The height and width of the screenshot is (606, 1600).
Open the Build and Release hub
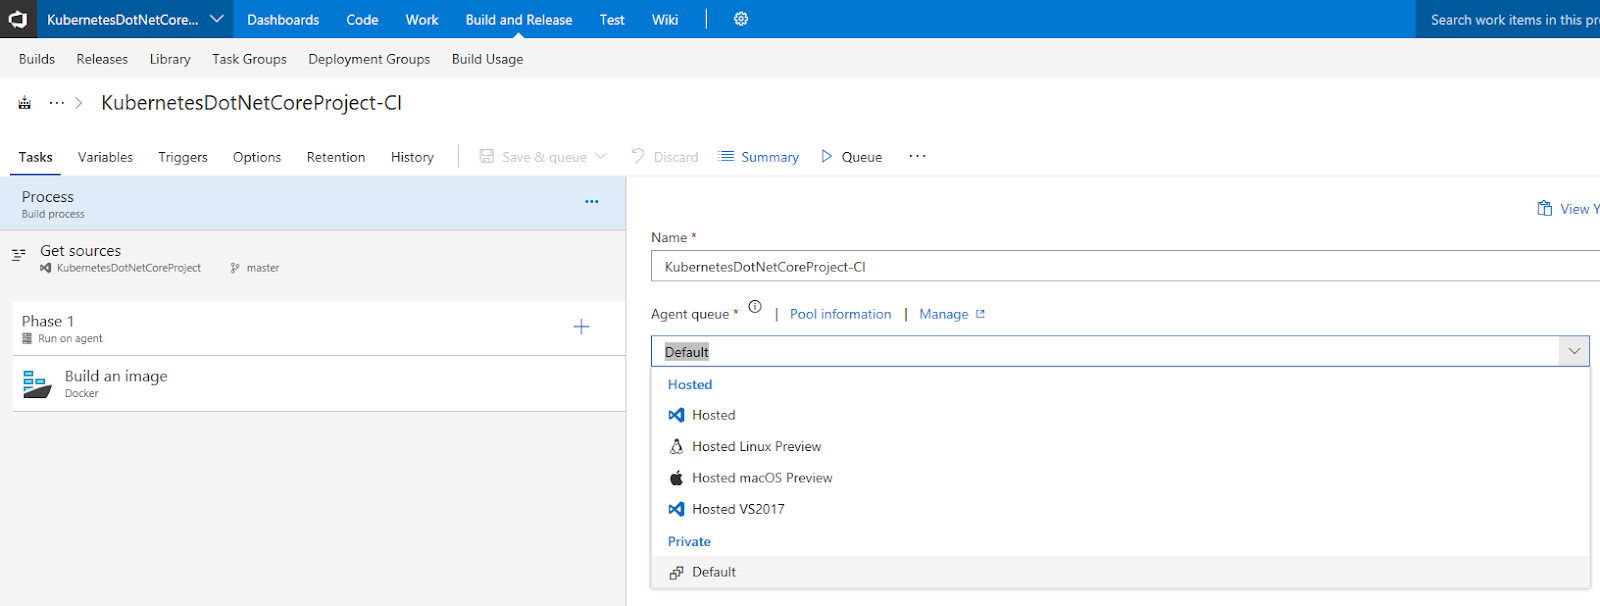pyautogui.click(x=519, y=19)
